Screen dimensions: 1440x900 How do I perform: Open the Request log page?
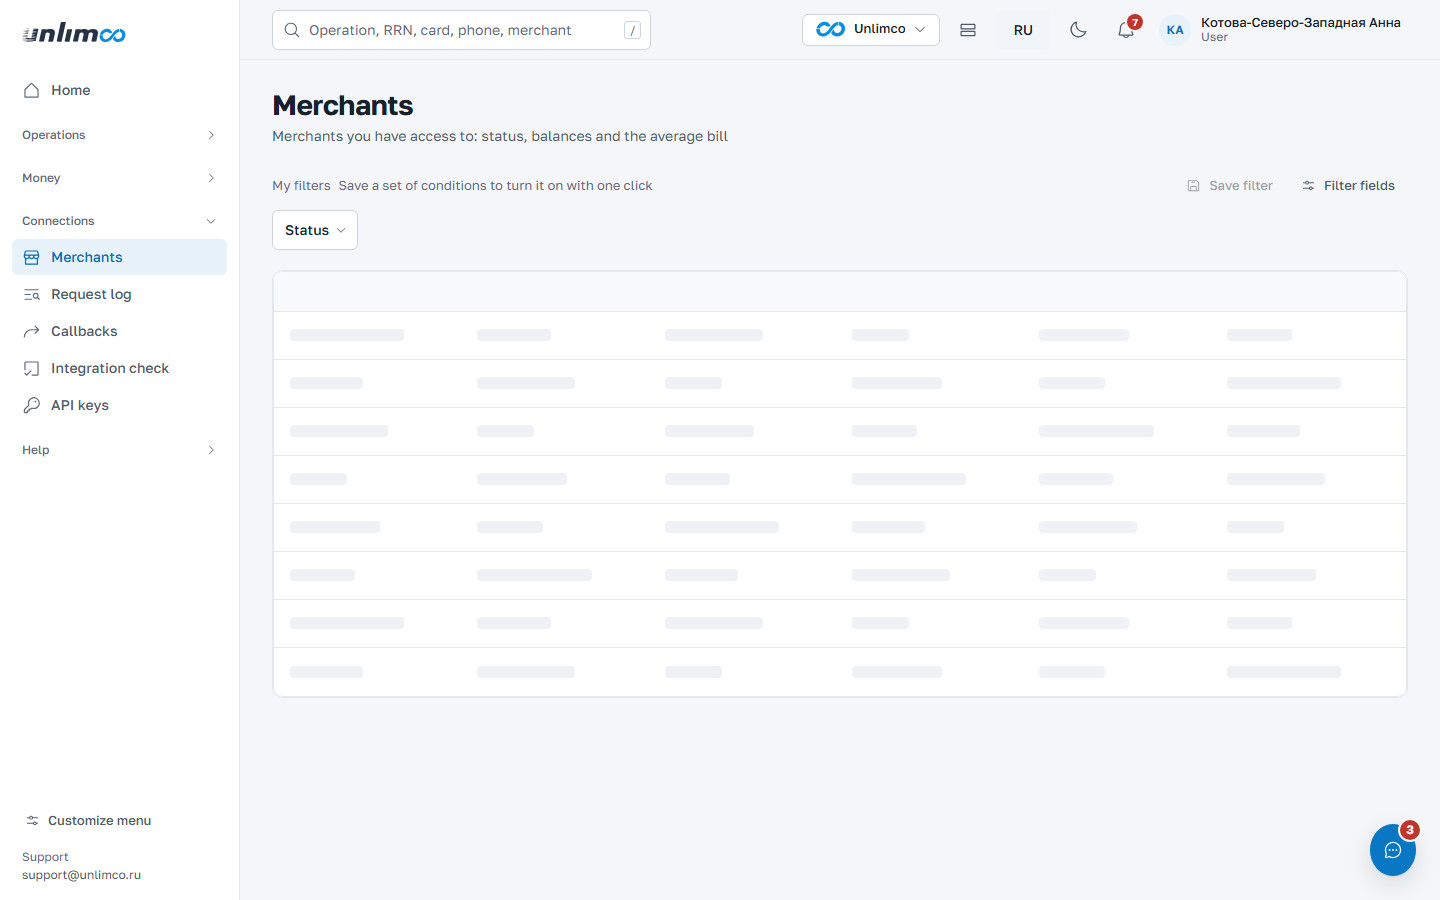(119, 294)
